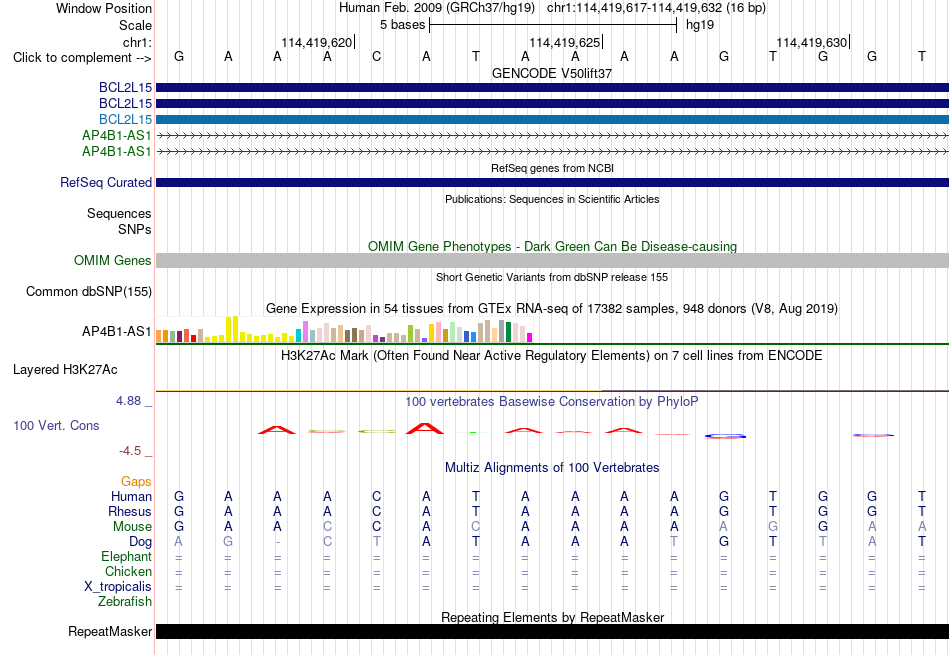Click the C base in the top sequence row

click(376, 57)
